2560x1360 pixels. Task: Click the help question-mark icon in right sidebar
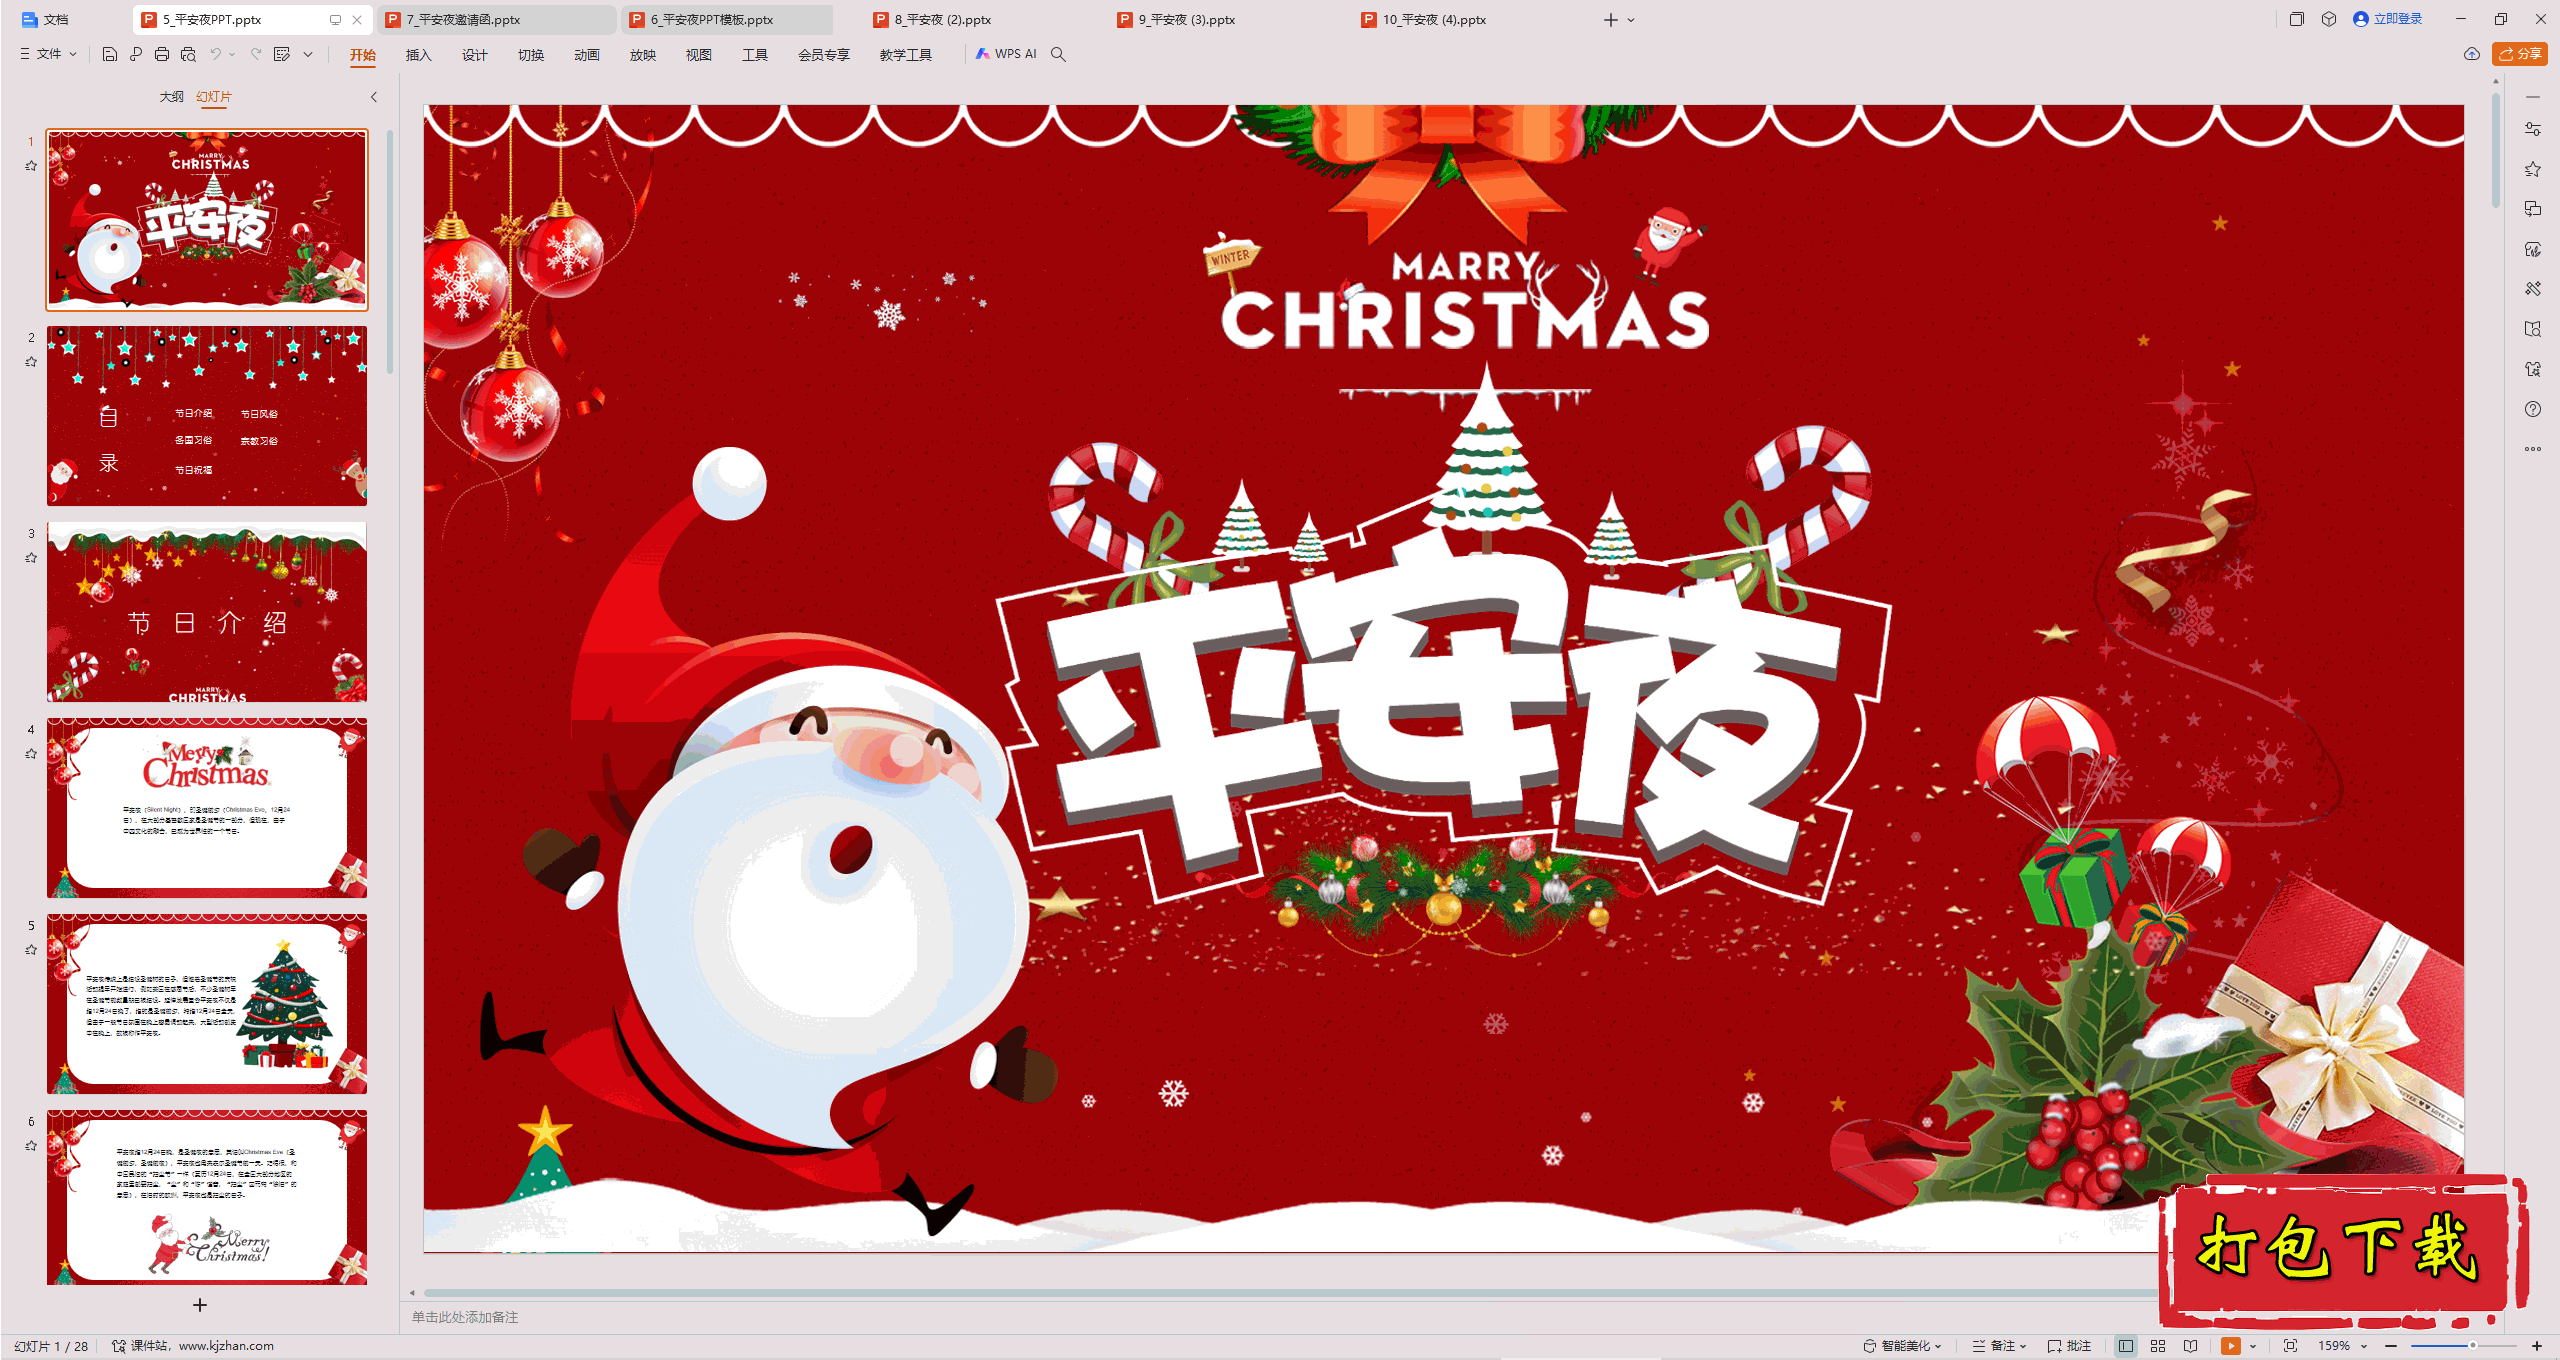pos(2533,409)
